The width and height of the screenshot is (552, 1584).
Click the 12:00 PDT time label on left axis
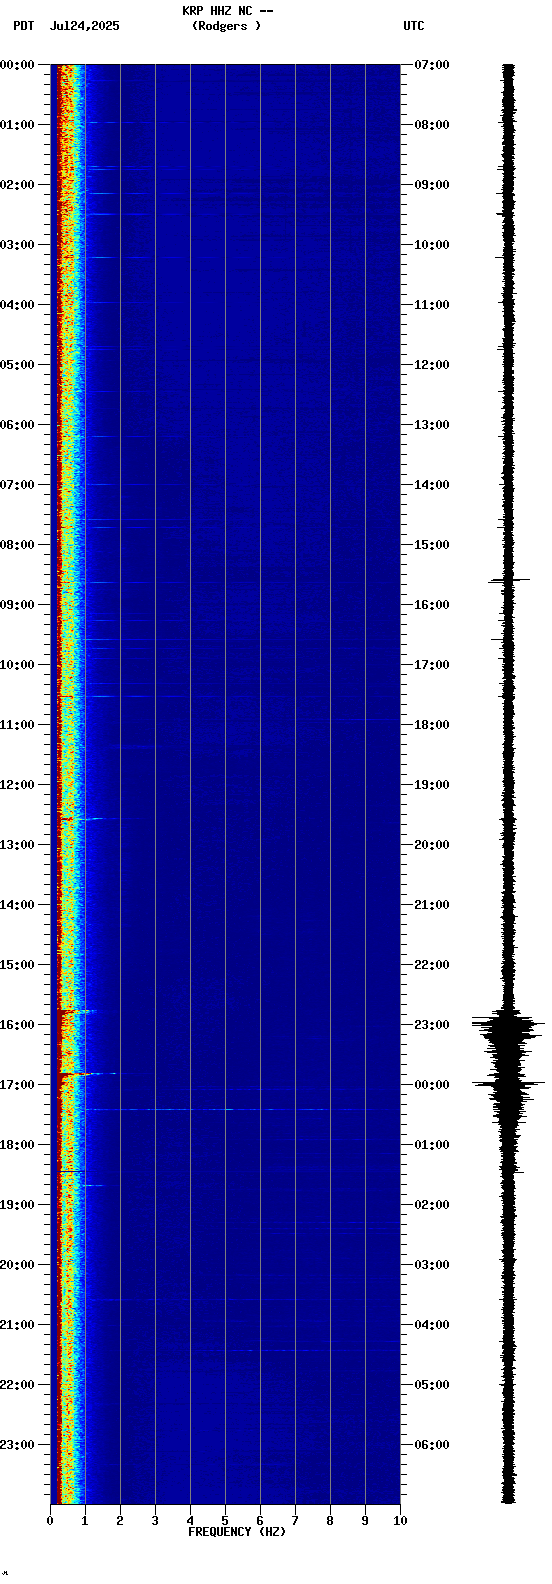[x=17, y=785]
